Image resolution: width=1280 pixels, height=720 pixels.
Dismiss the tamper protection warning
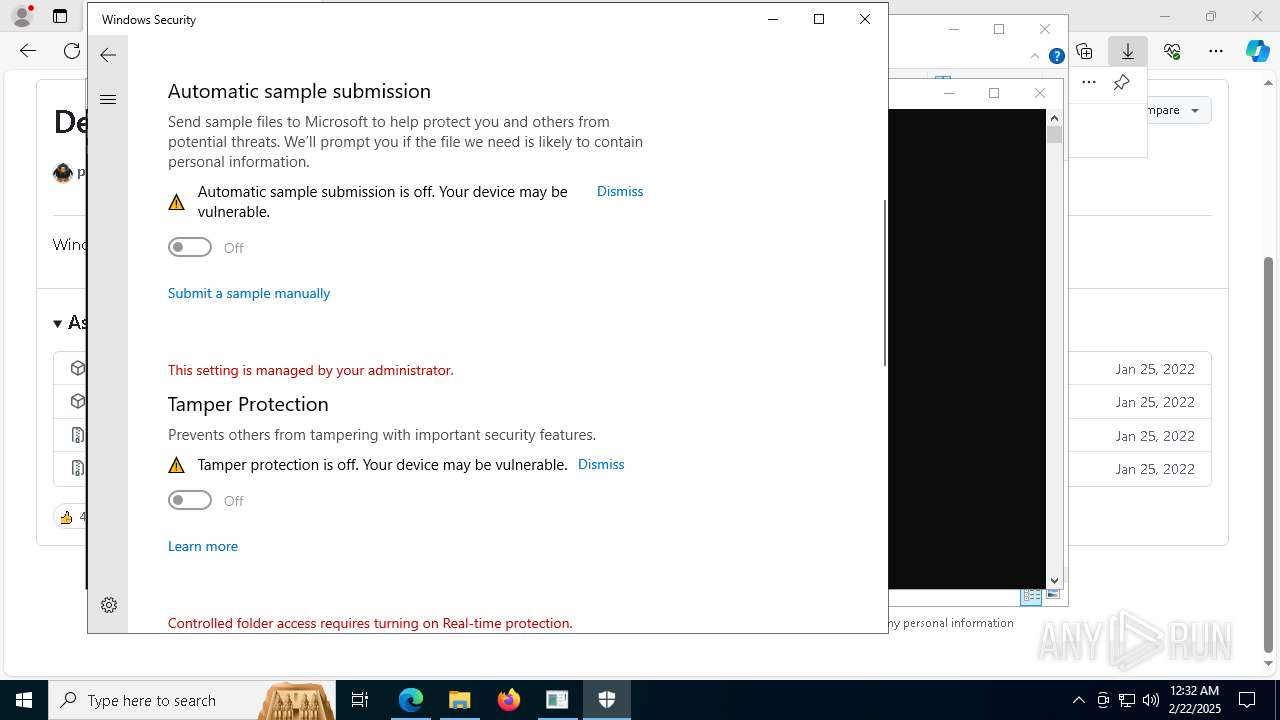click(x=601, y=464)
